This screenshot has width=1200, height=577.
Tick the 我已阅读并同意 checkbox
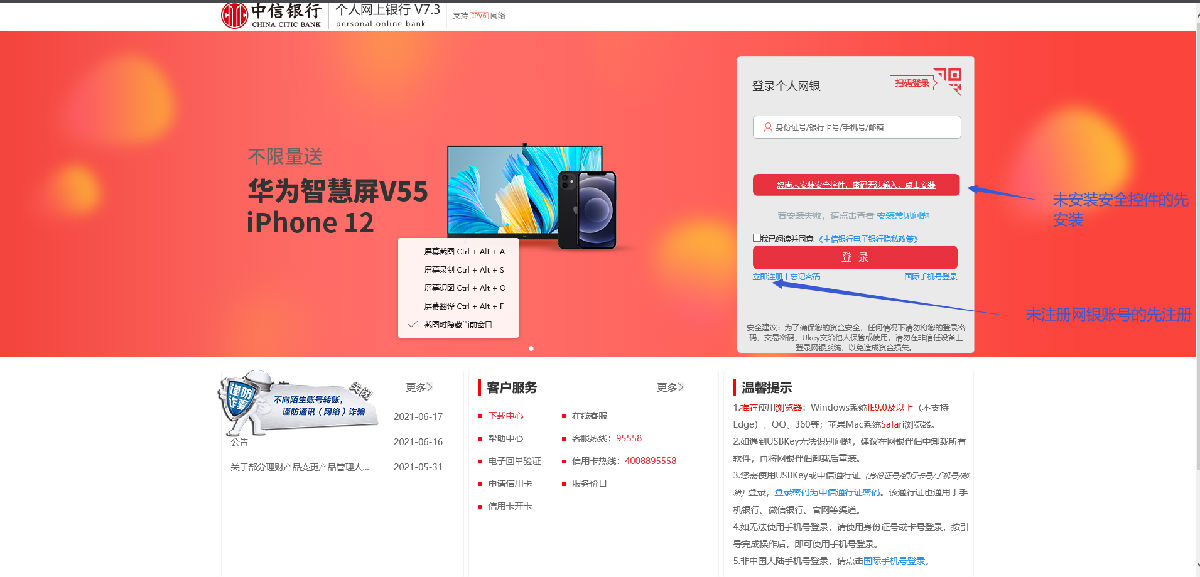click(x=756, y=239)
